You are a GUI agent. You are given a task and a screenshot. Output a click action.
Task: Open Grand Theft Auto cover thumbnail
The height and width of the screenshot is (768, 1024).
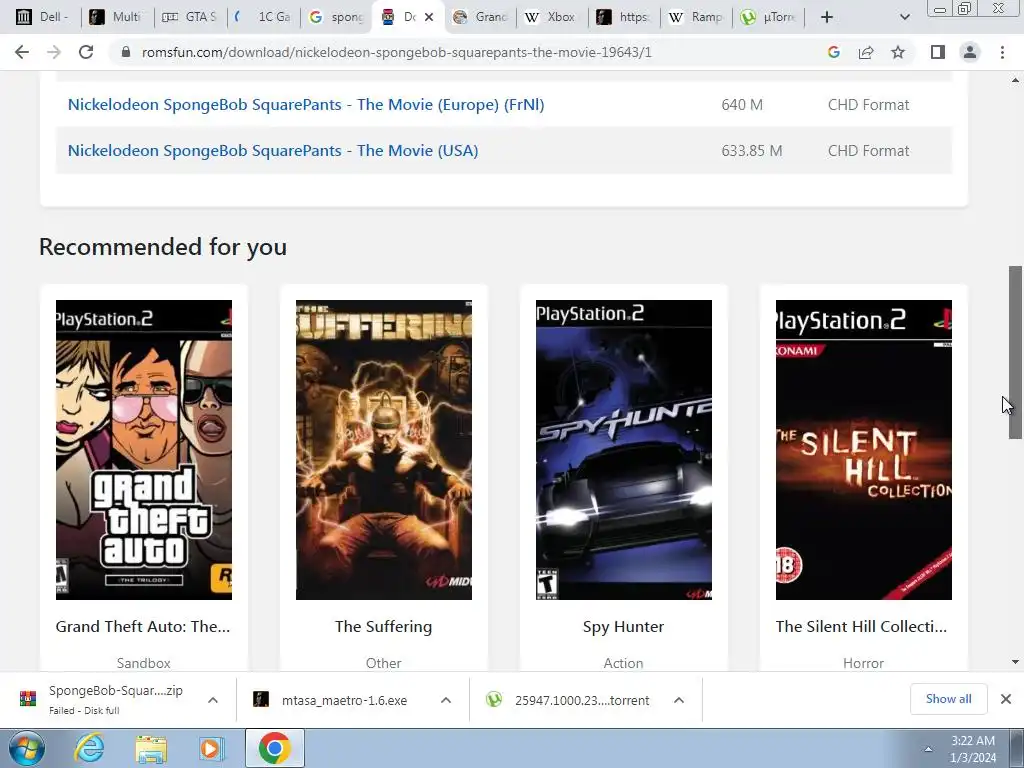pos(144,449)
